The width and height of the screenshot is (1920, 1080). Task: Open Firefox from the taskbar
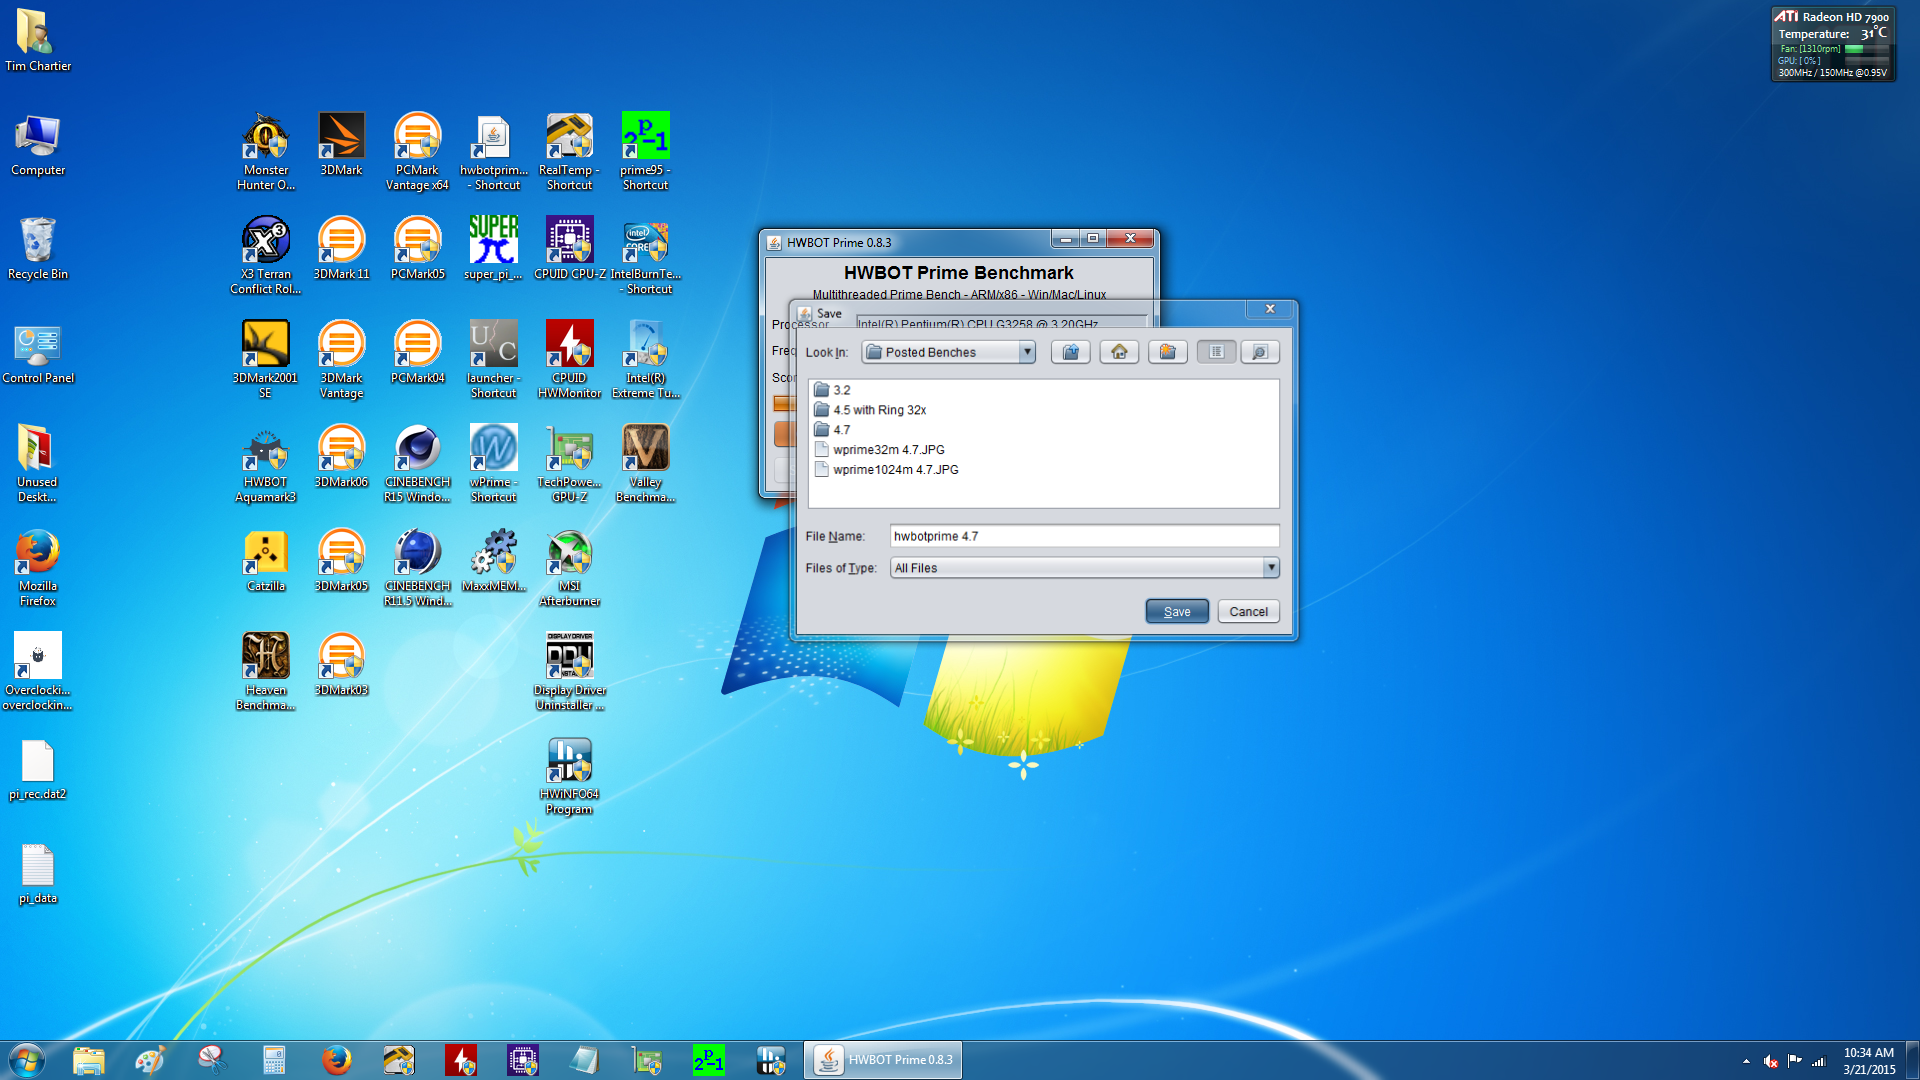coord(336,1060)
